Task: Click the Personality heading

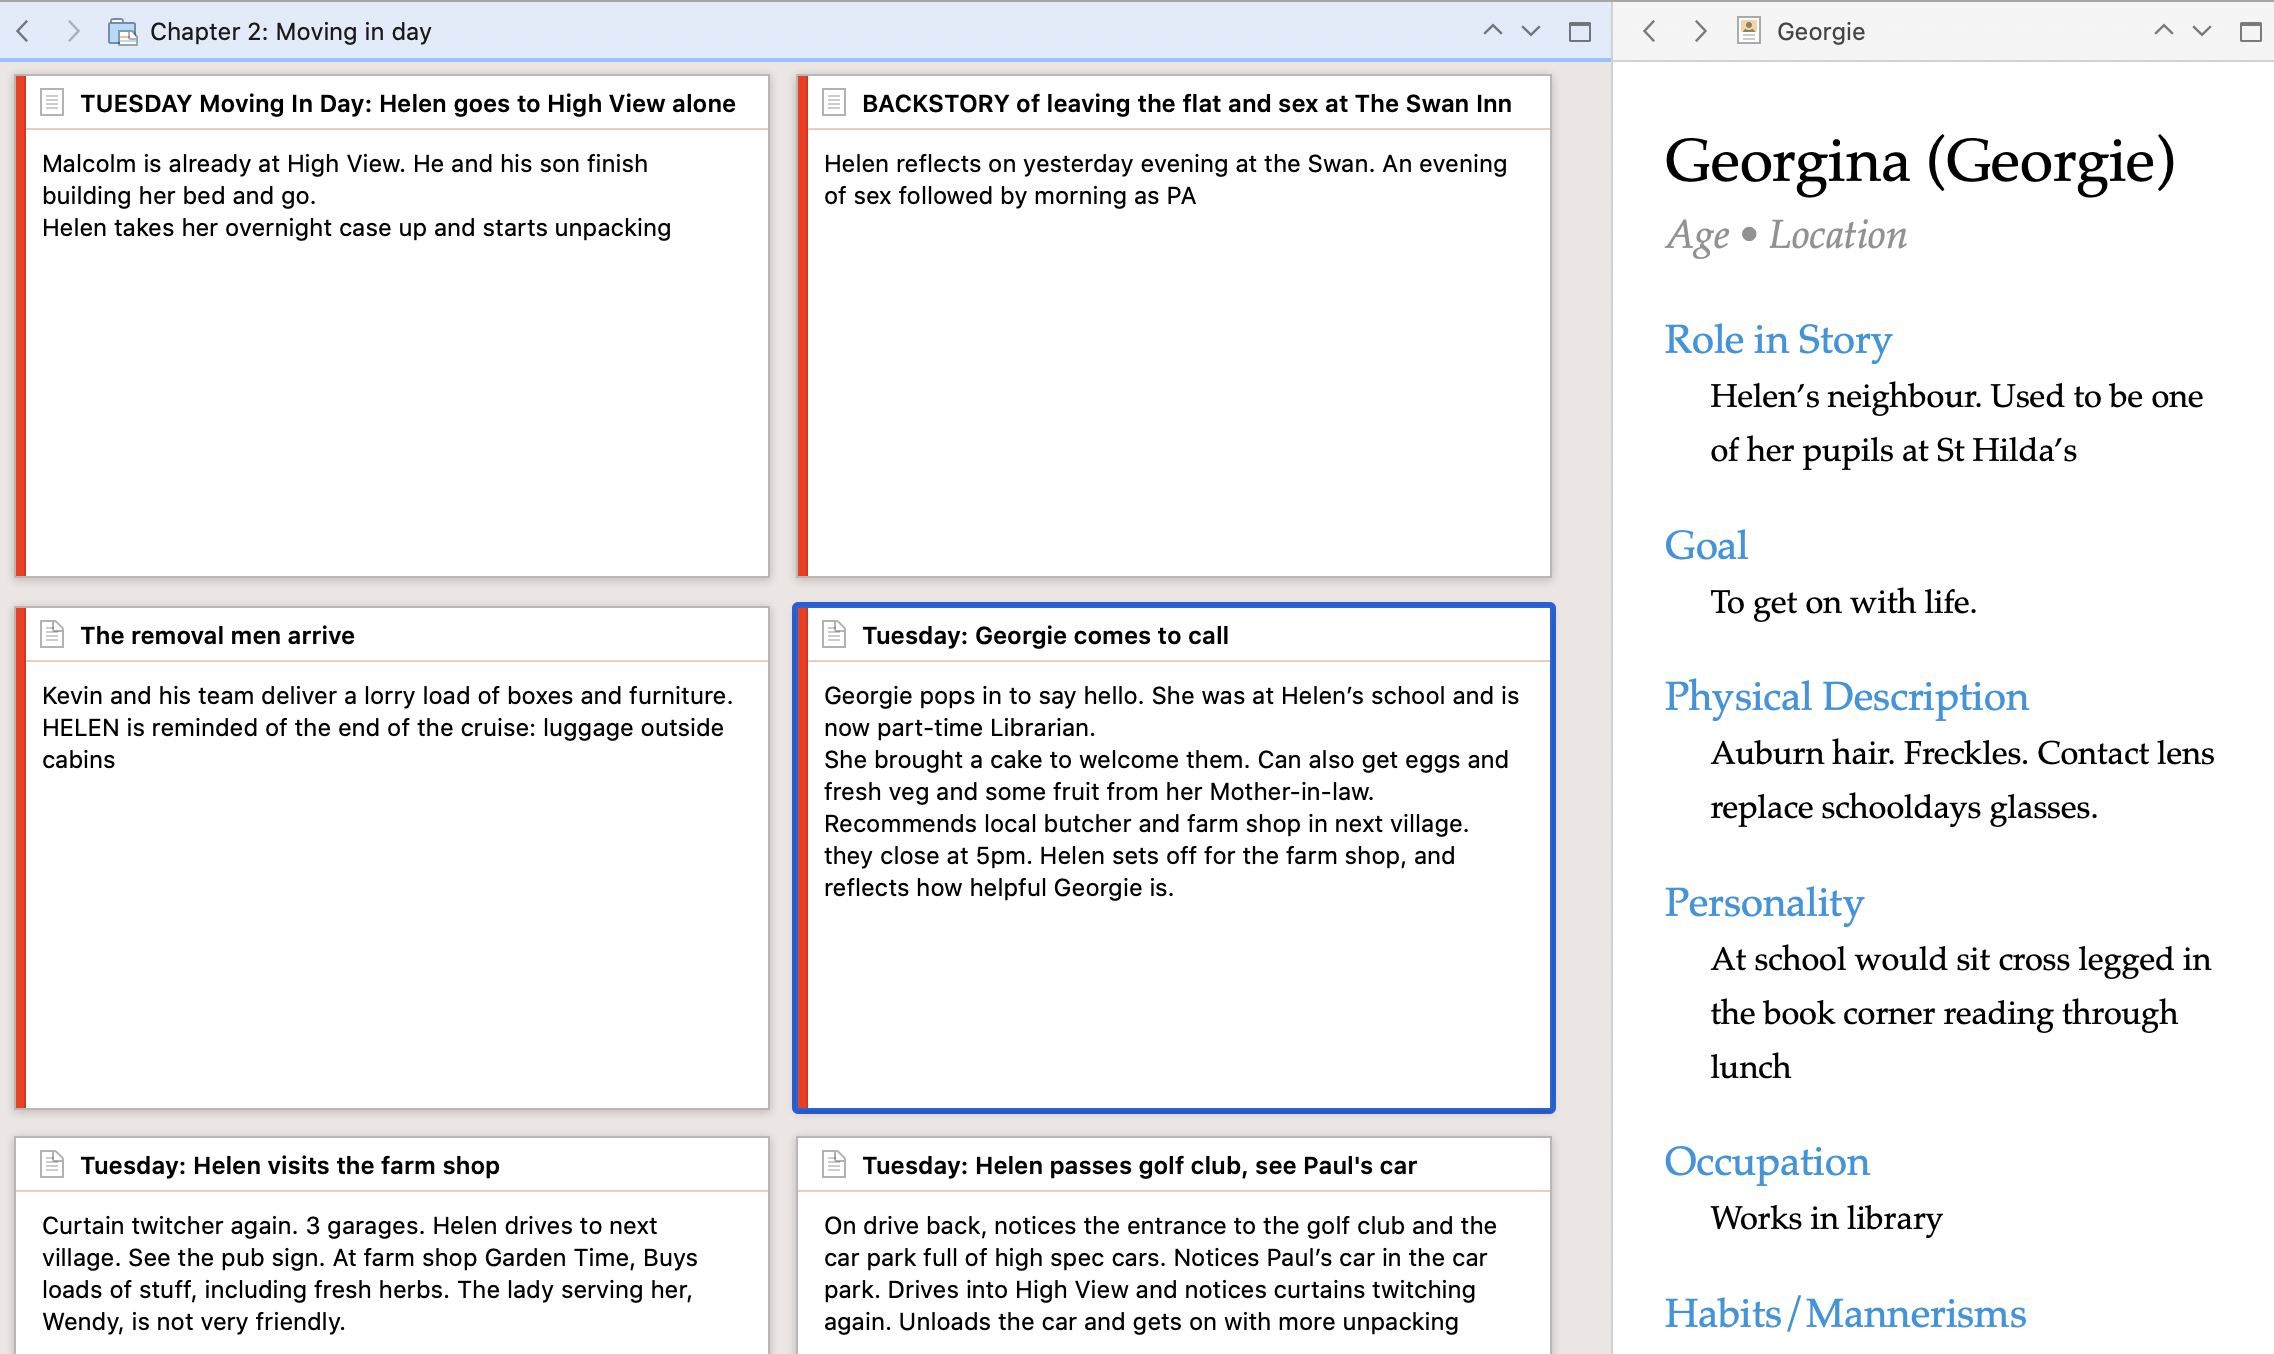Action: [1764, 903]
